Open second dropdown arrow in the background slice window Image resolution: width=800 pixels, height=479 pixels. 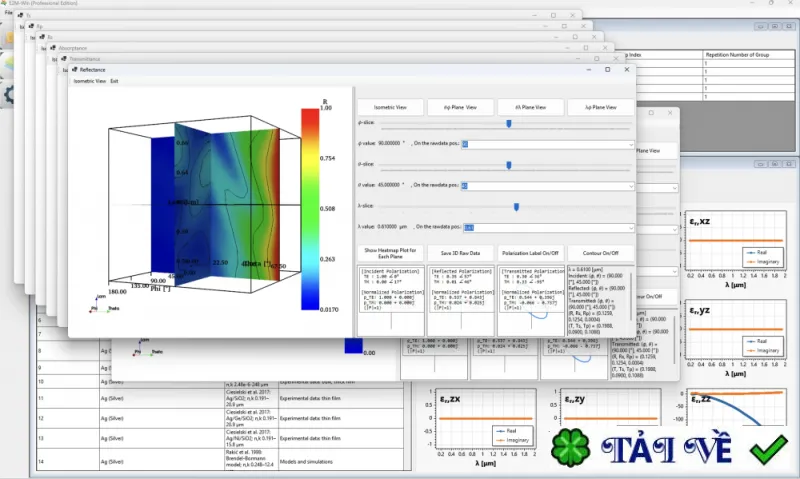[674, 230]
